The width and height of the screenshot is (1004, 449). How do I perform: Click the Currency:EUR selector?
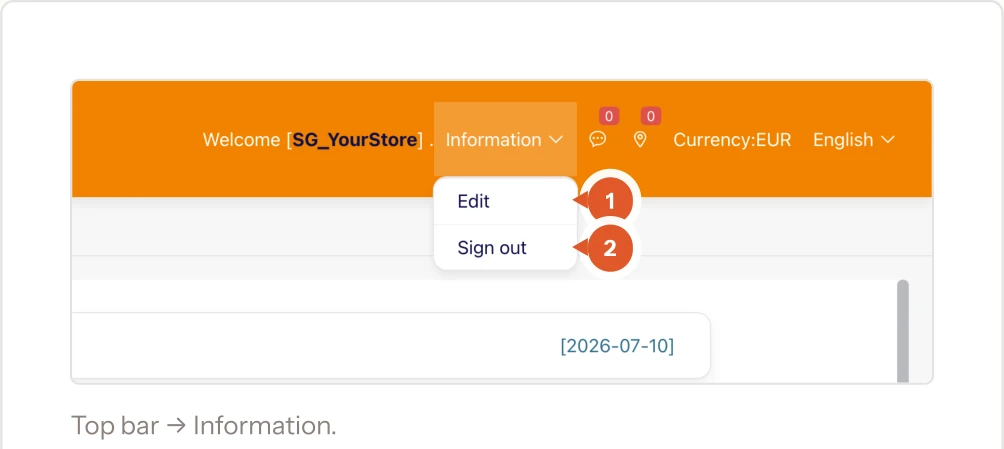pos(732,140)
